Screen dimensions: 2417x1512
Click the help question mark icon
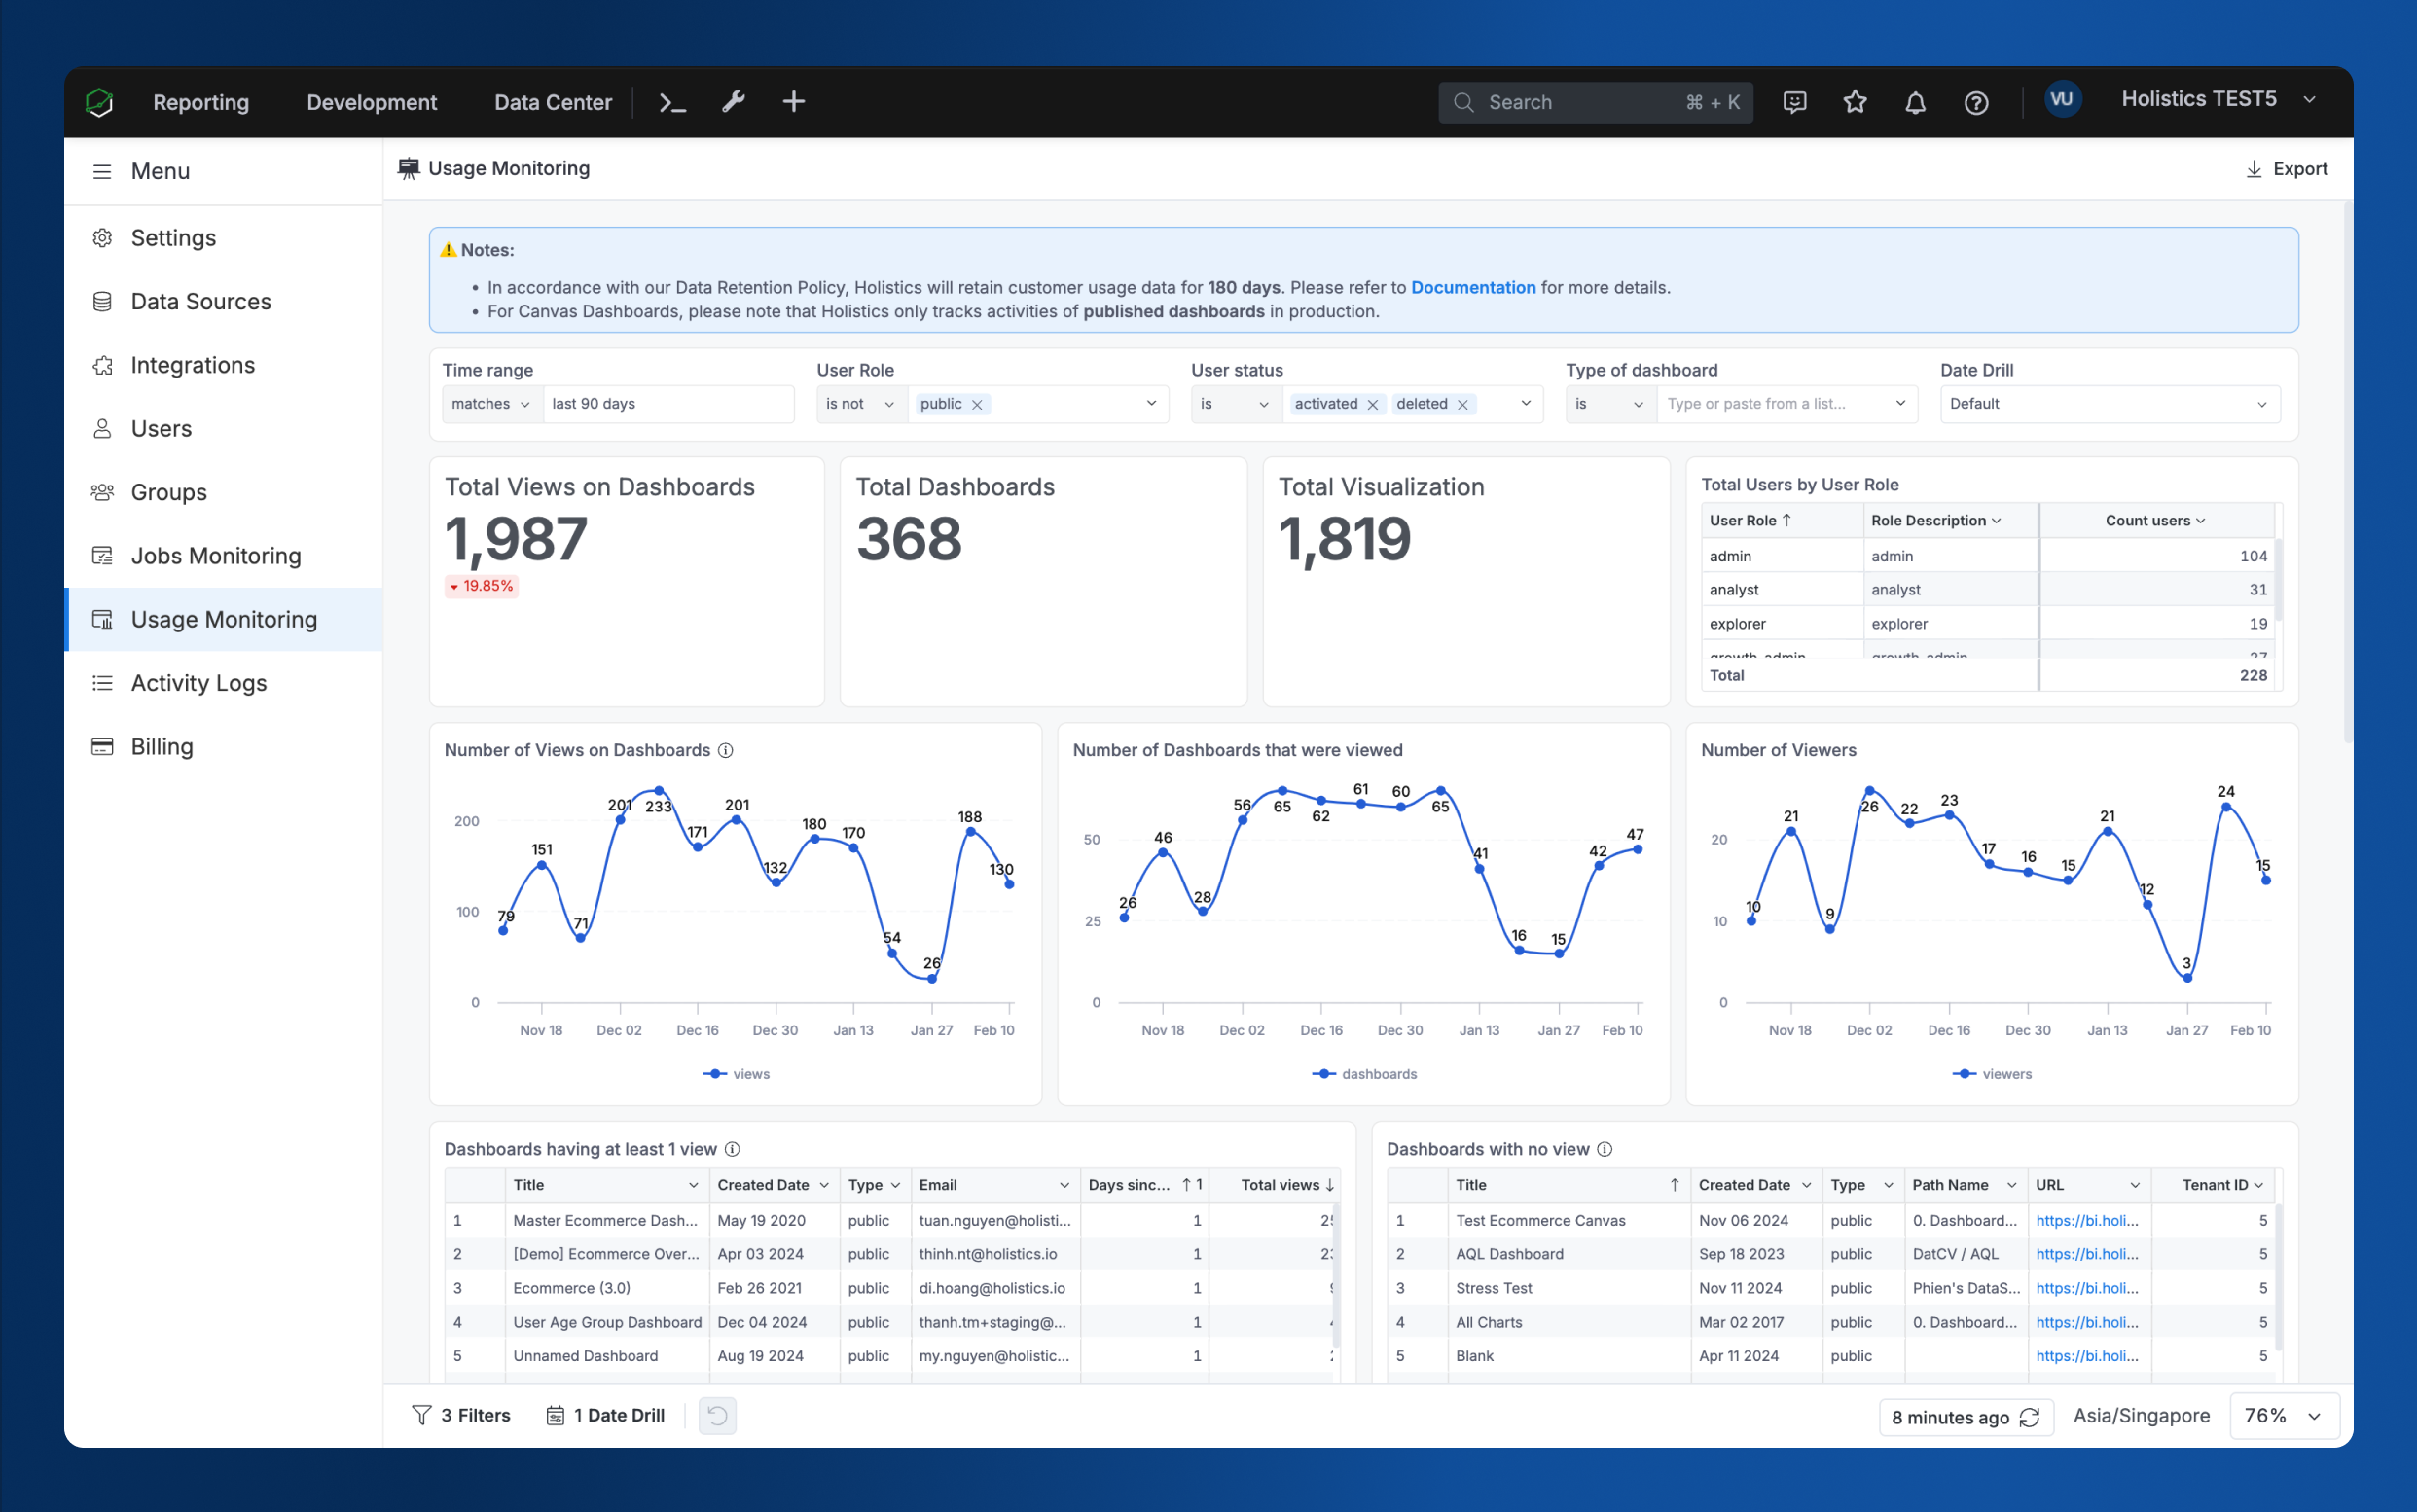tap(1976, 102)
